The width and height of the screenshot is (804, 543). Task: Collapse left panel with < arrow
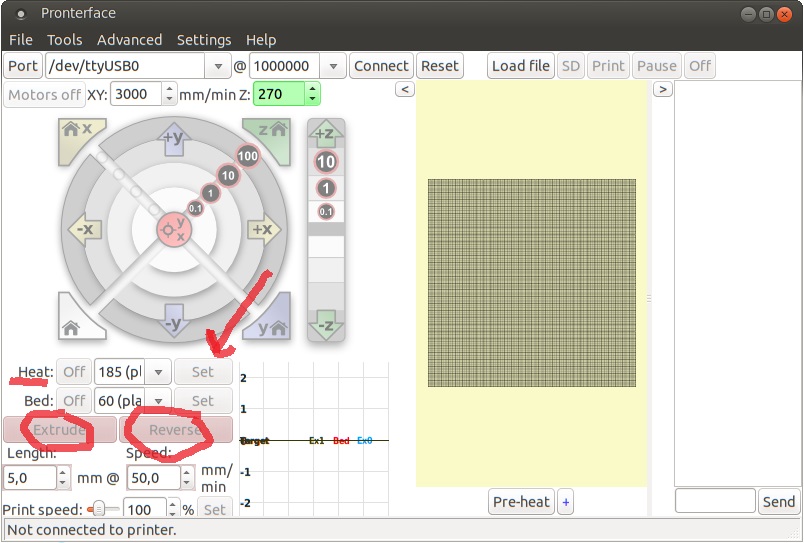pos(405,89)
